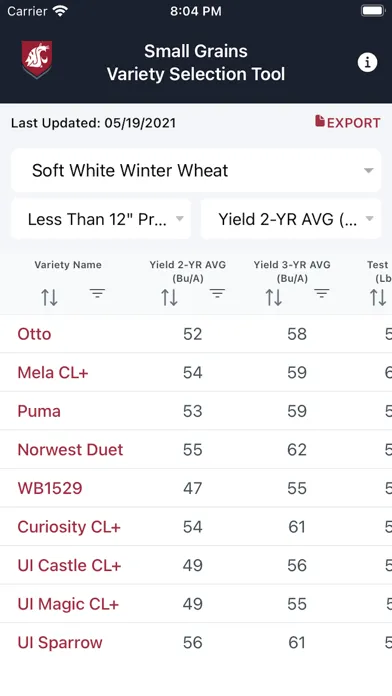Select the UI Sparrow variety
This screenshot has width=392, height=696.
pos(60,643)
